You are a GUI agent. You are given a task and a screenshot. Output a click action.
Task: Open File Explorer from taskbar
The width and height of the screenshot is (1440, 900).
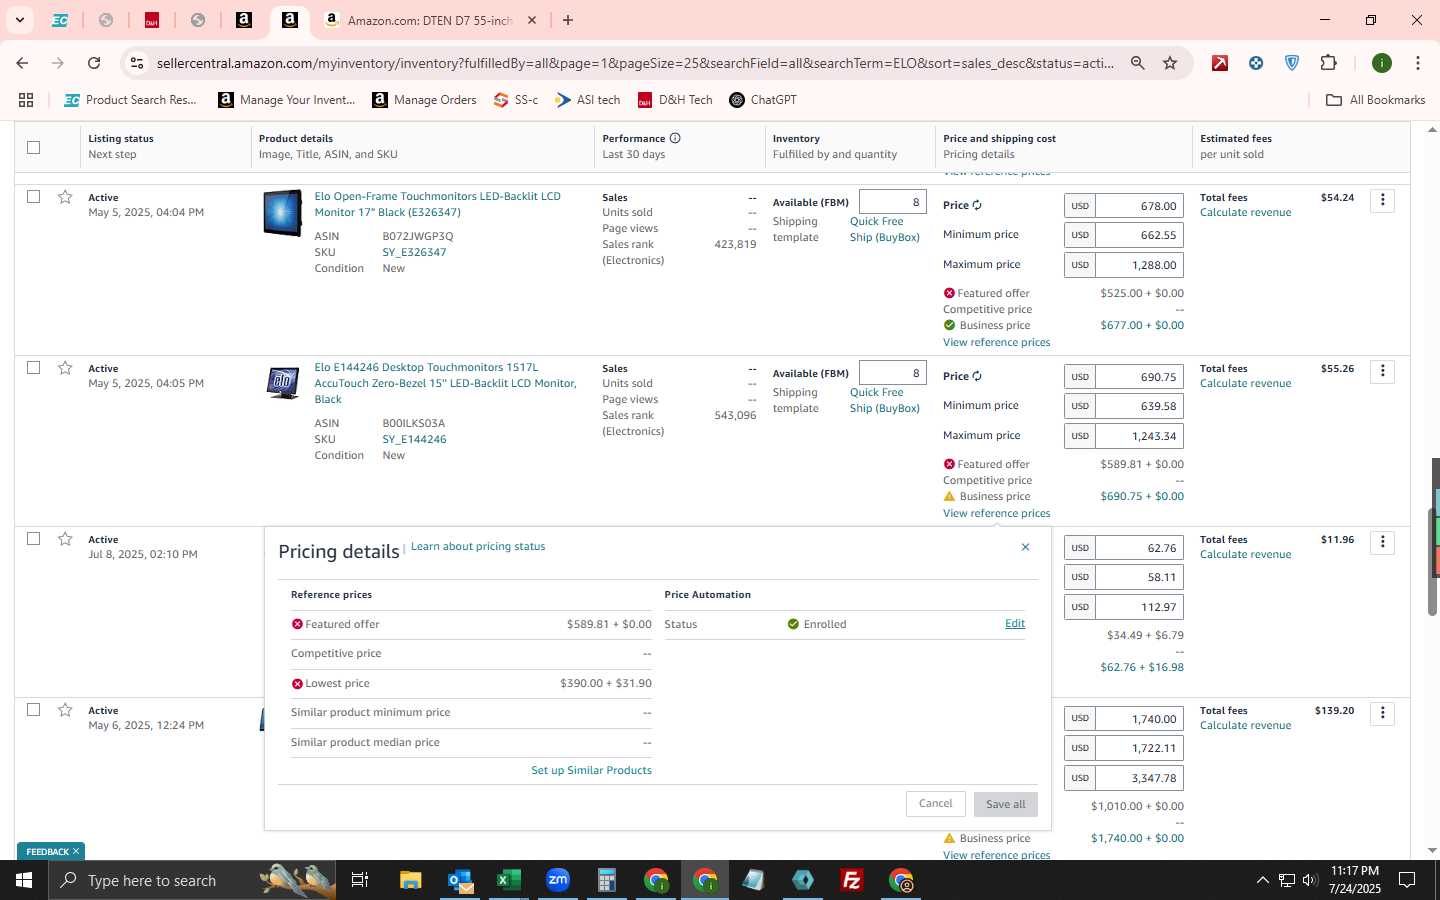(x=411, y=880)
